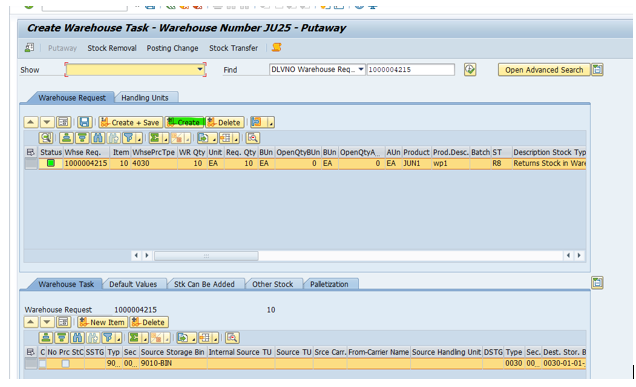Screen dimensions: 636x387
Task: Click the green highlighted Create button
Action: (x=184, y=122)
